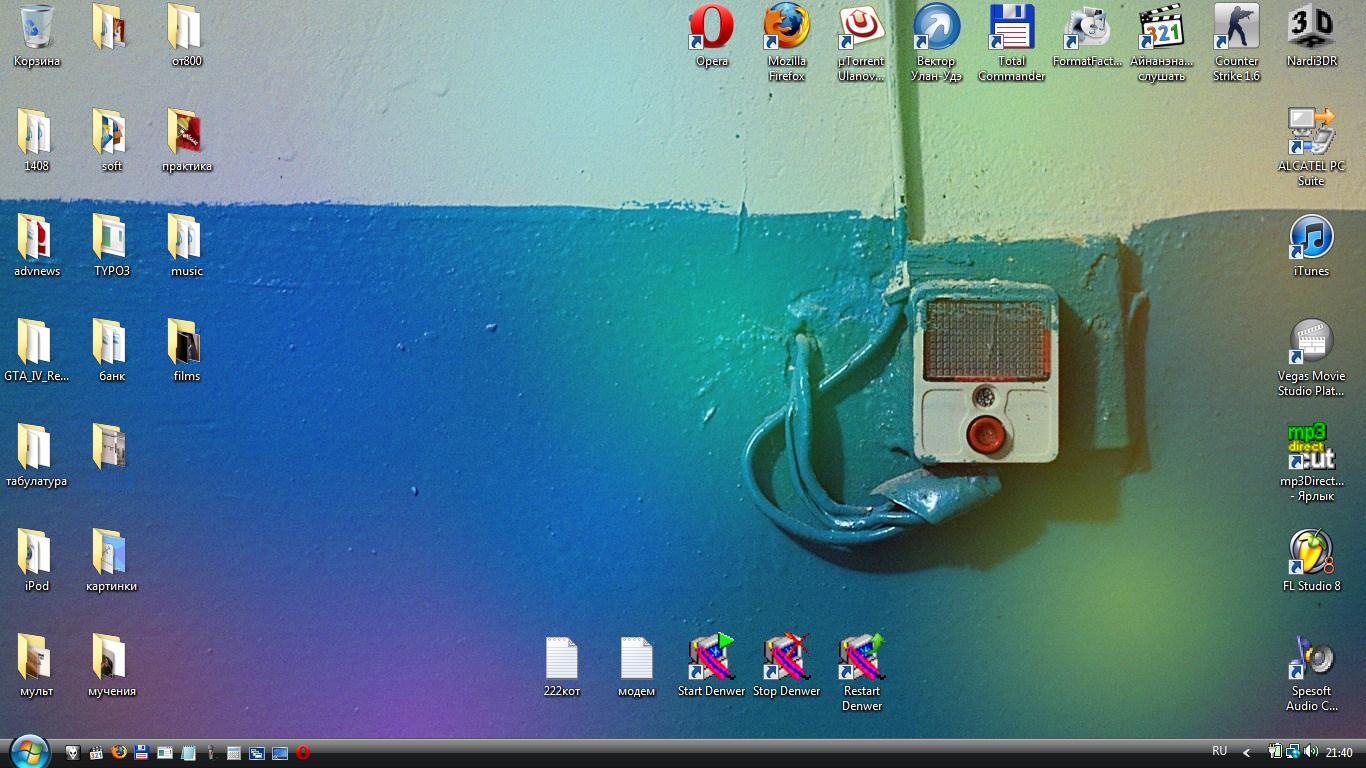Open the Opera desktop shortcut
Screen dimensions: 1366x768
click(711, 28)
